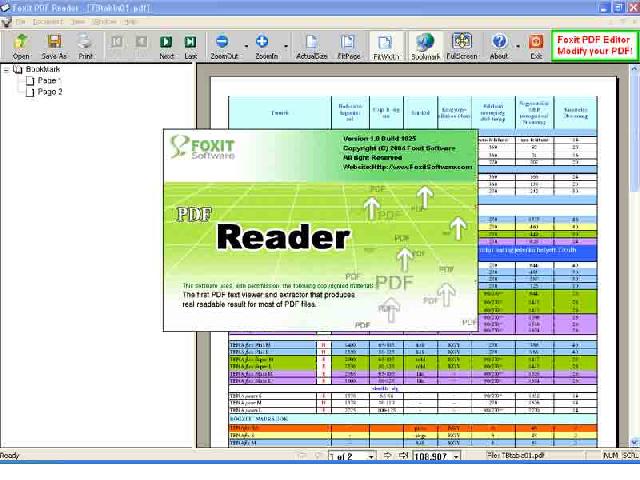Viewport: 640px width, 480px height.
Task: Open the Help menu
Action: pyautogui.click(x=130, y=22)
